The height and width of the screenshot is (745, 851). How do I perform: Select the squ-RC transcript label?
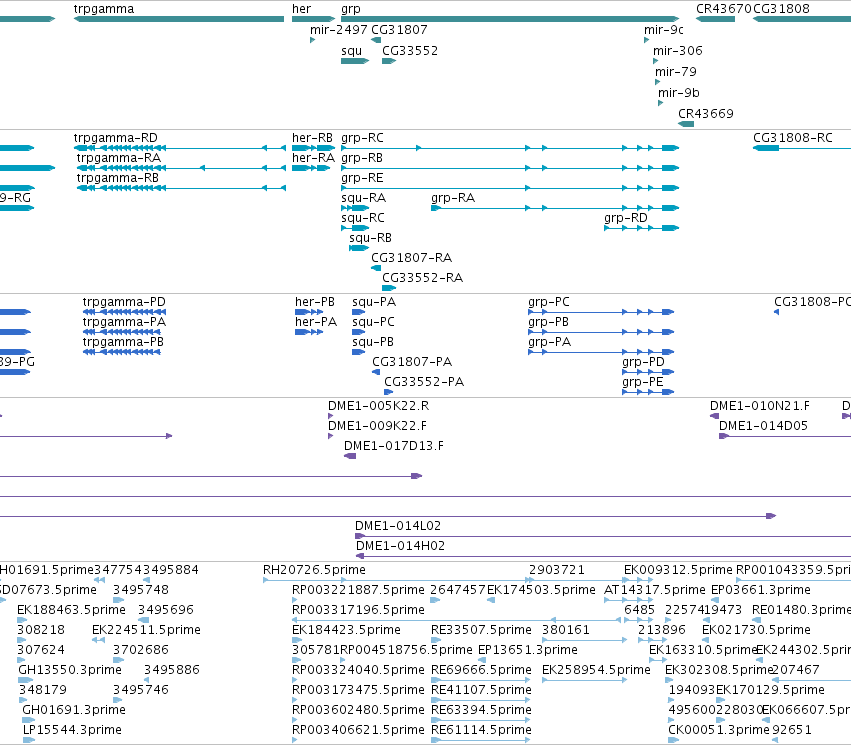363,218
